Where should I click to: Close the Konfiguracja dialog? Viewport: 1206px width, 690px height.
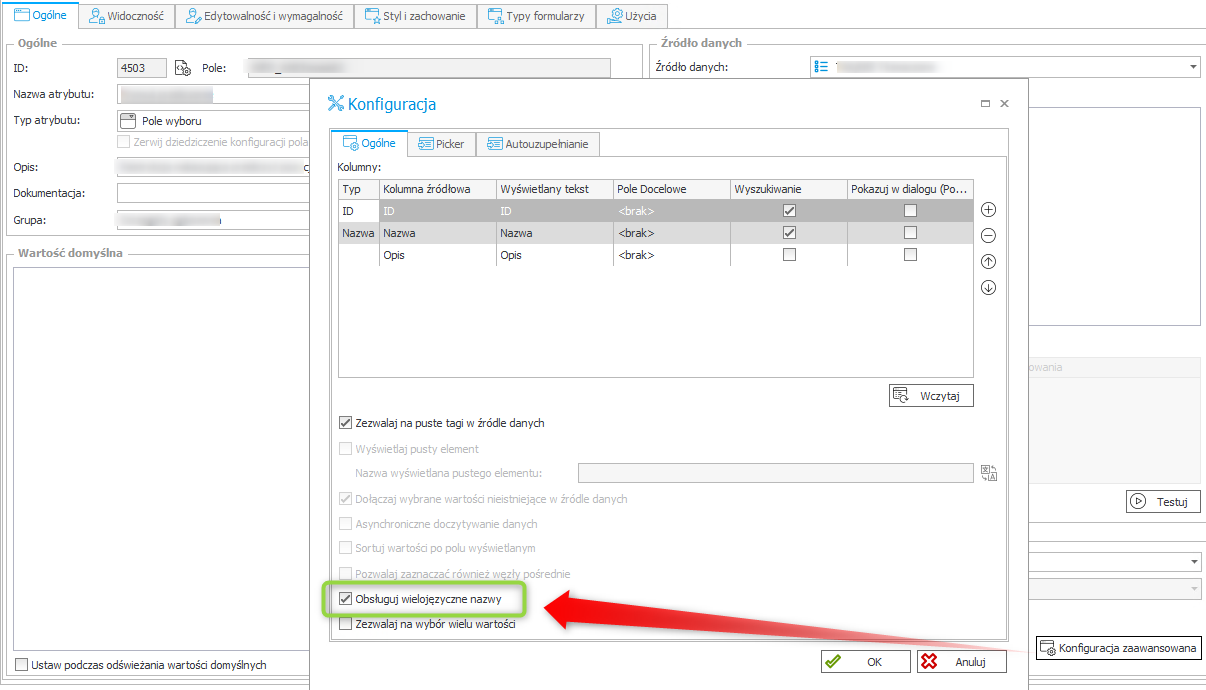pyautogui.click(x=1005, y=104)
